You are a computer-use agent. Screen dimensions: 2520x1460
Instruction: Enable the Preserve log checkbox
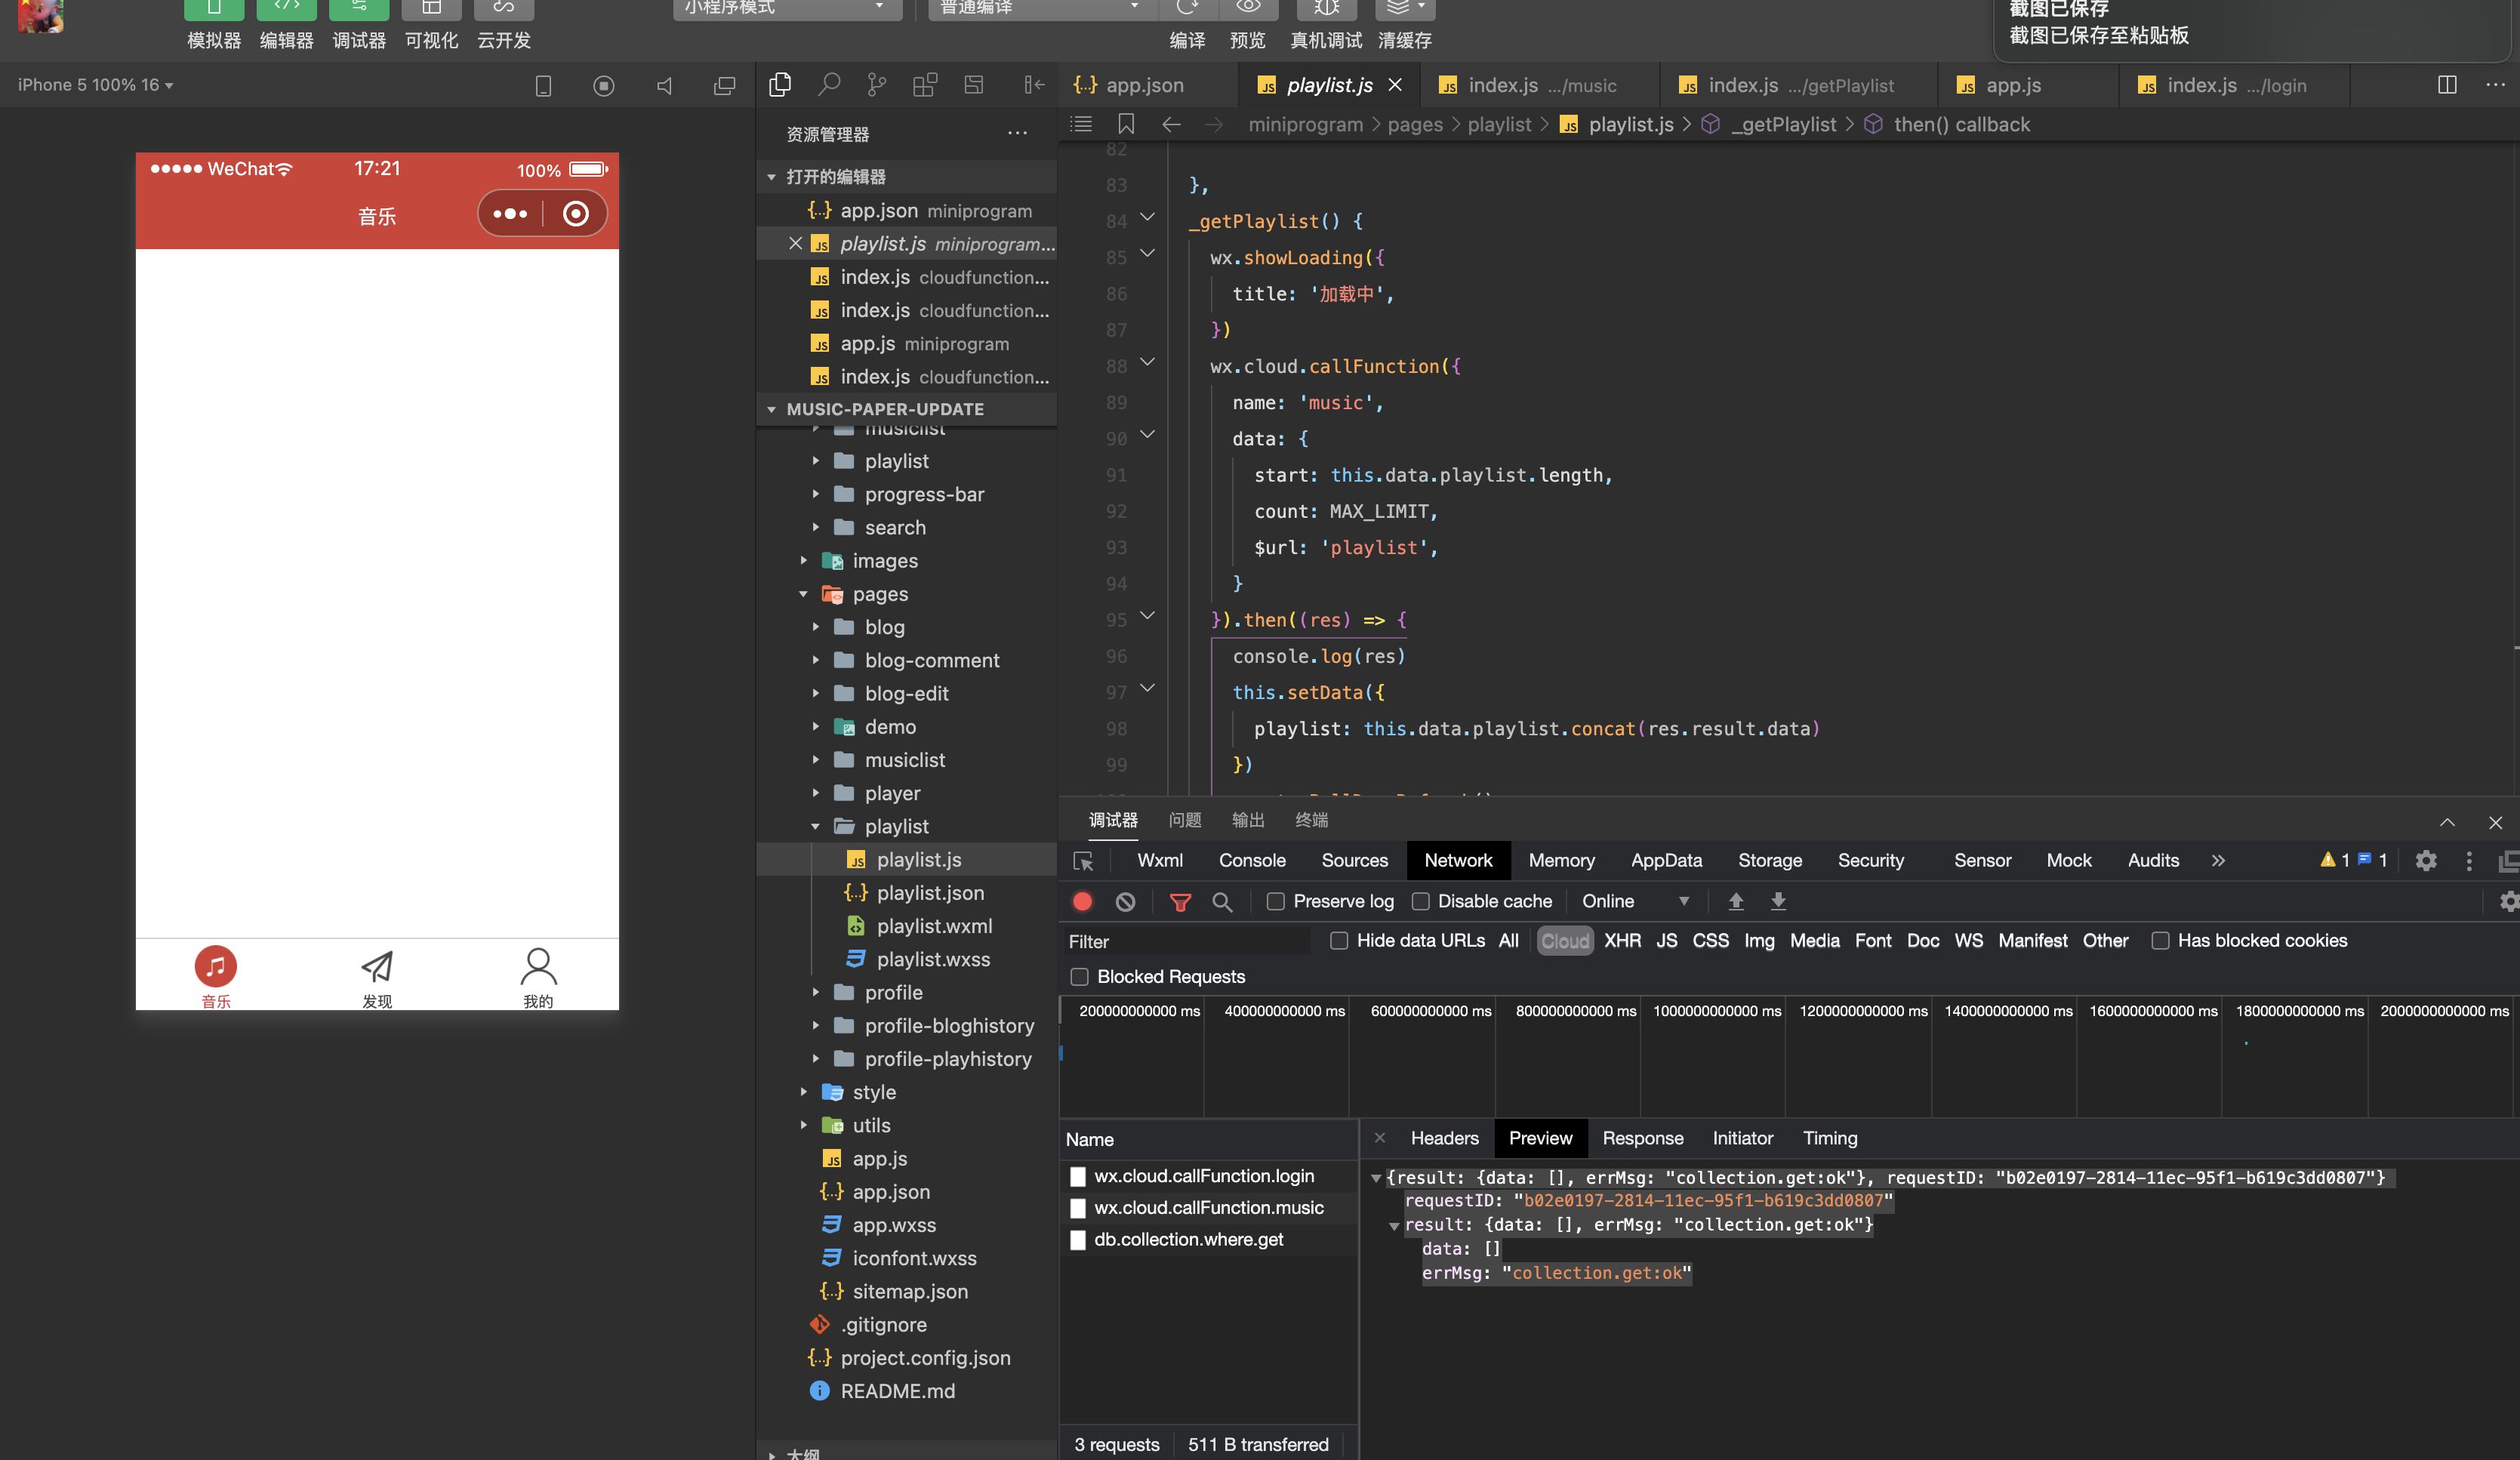click(1275, 901)
